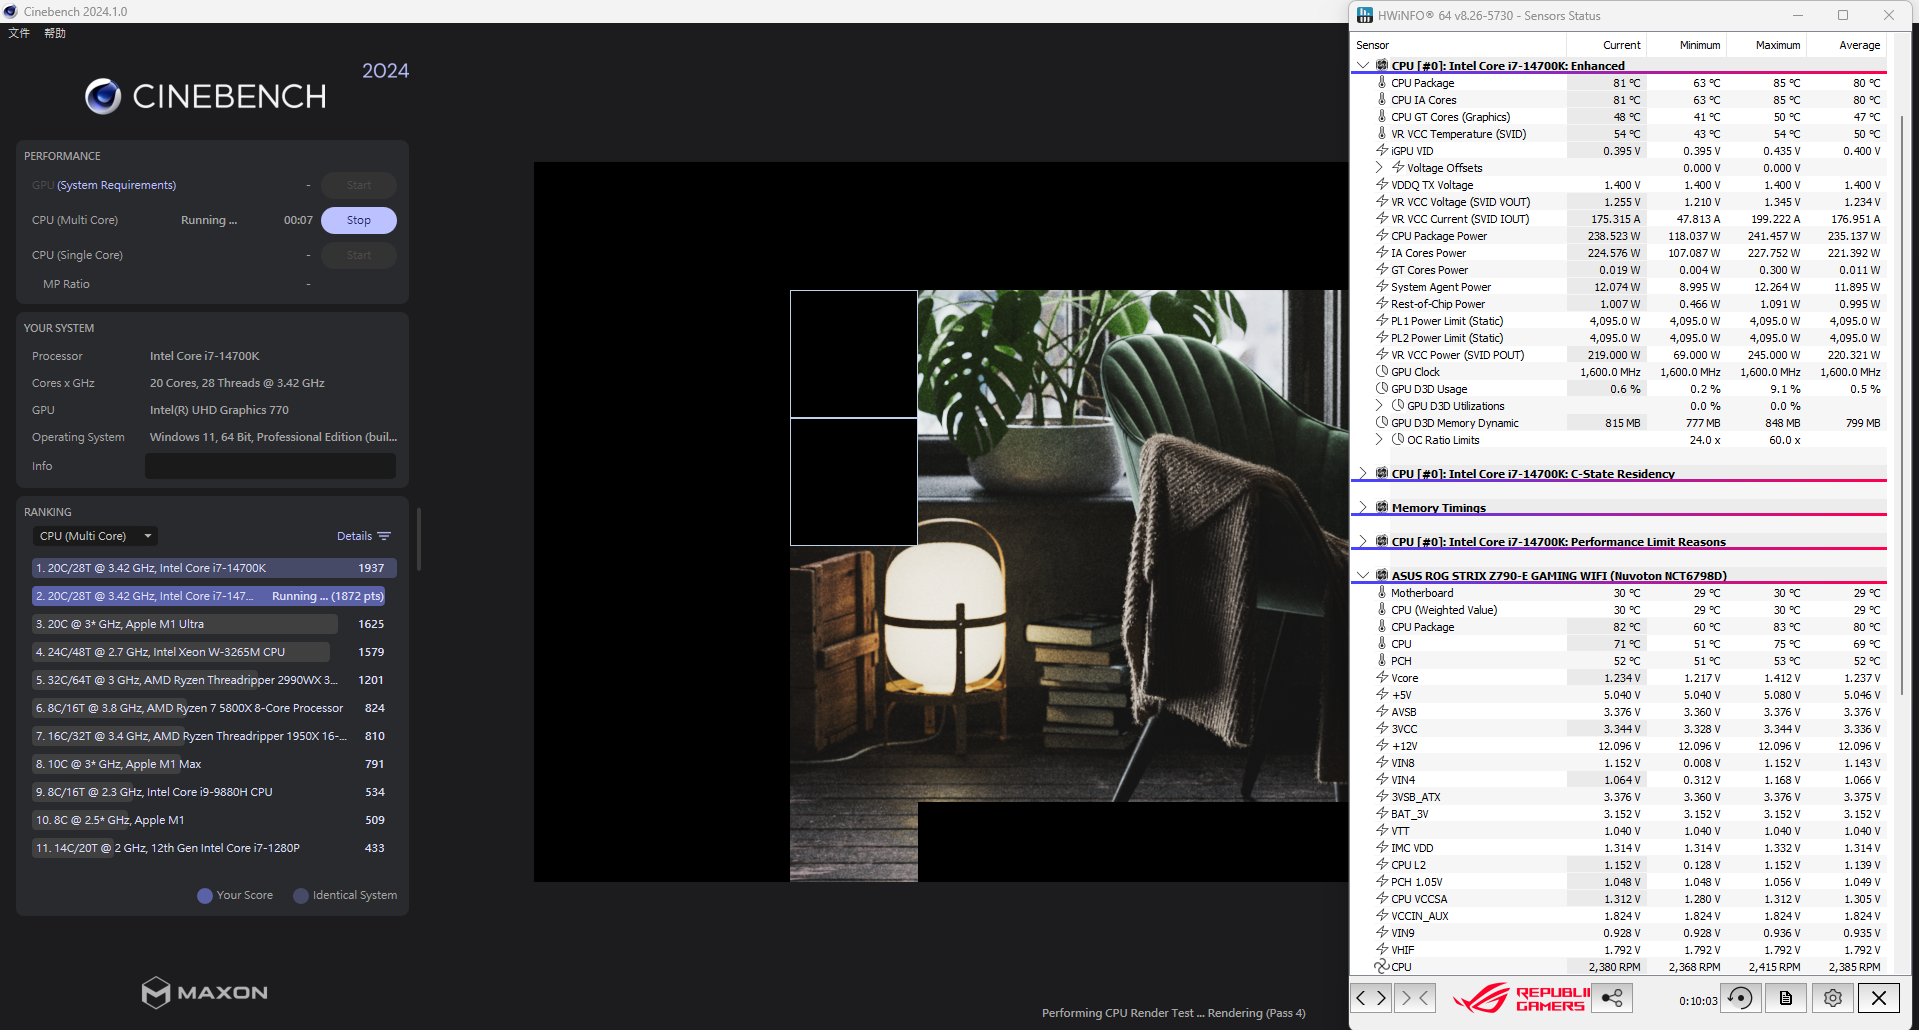
Task: Click the CPU fan icon in the RPM row
Action: [x=1382, y=967]
